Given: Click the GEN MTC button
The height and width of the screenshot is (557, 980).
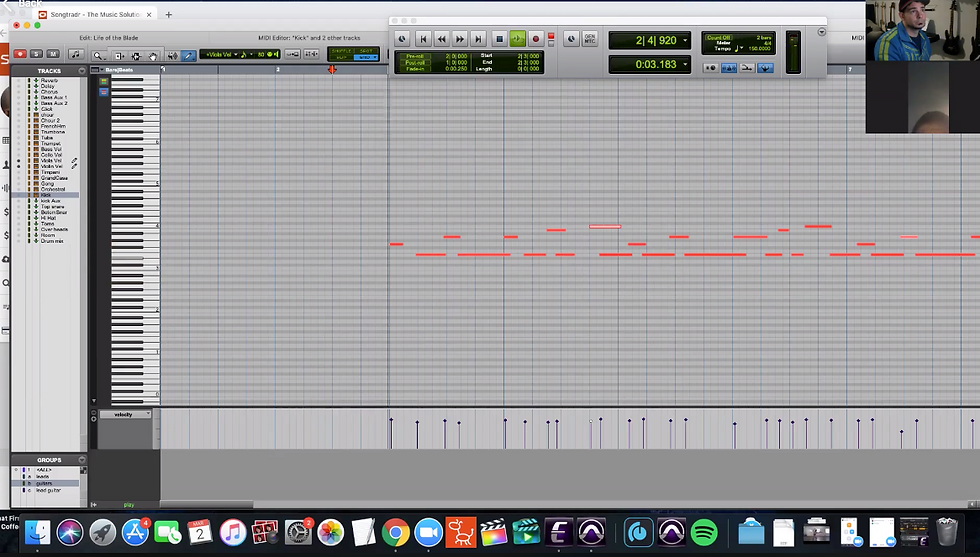Looking at the screenshot, I should pos(590,39).
